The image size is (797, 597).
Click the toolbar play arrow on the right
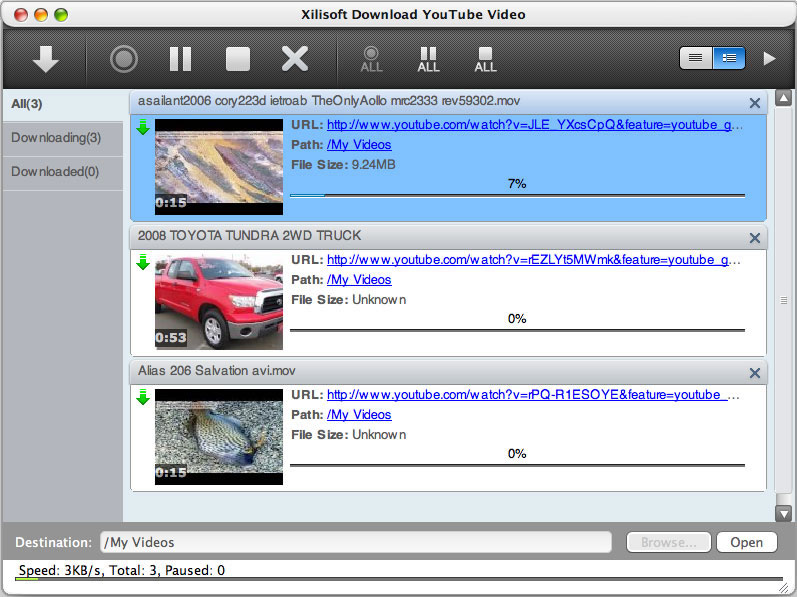[x=770, y=58]
